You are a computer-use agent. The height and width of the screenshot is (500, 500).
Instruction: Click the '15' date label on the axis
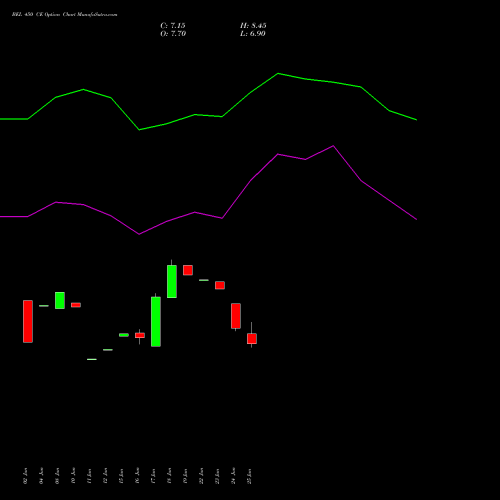click(121, 476)
